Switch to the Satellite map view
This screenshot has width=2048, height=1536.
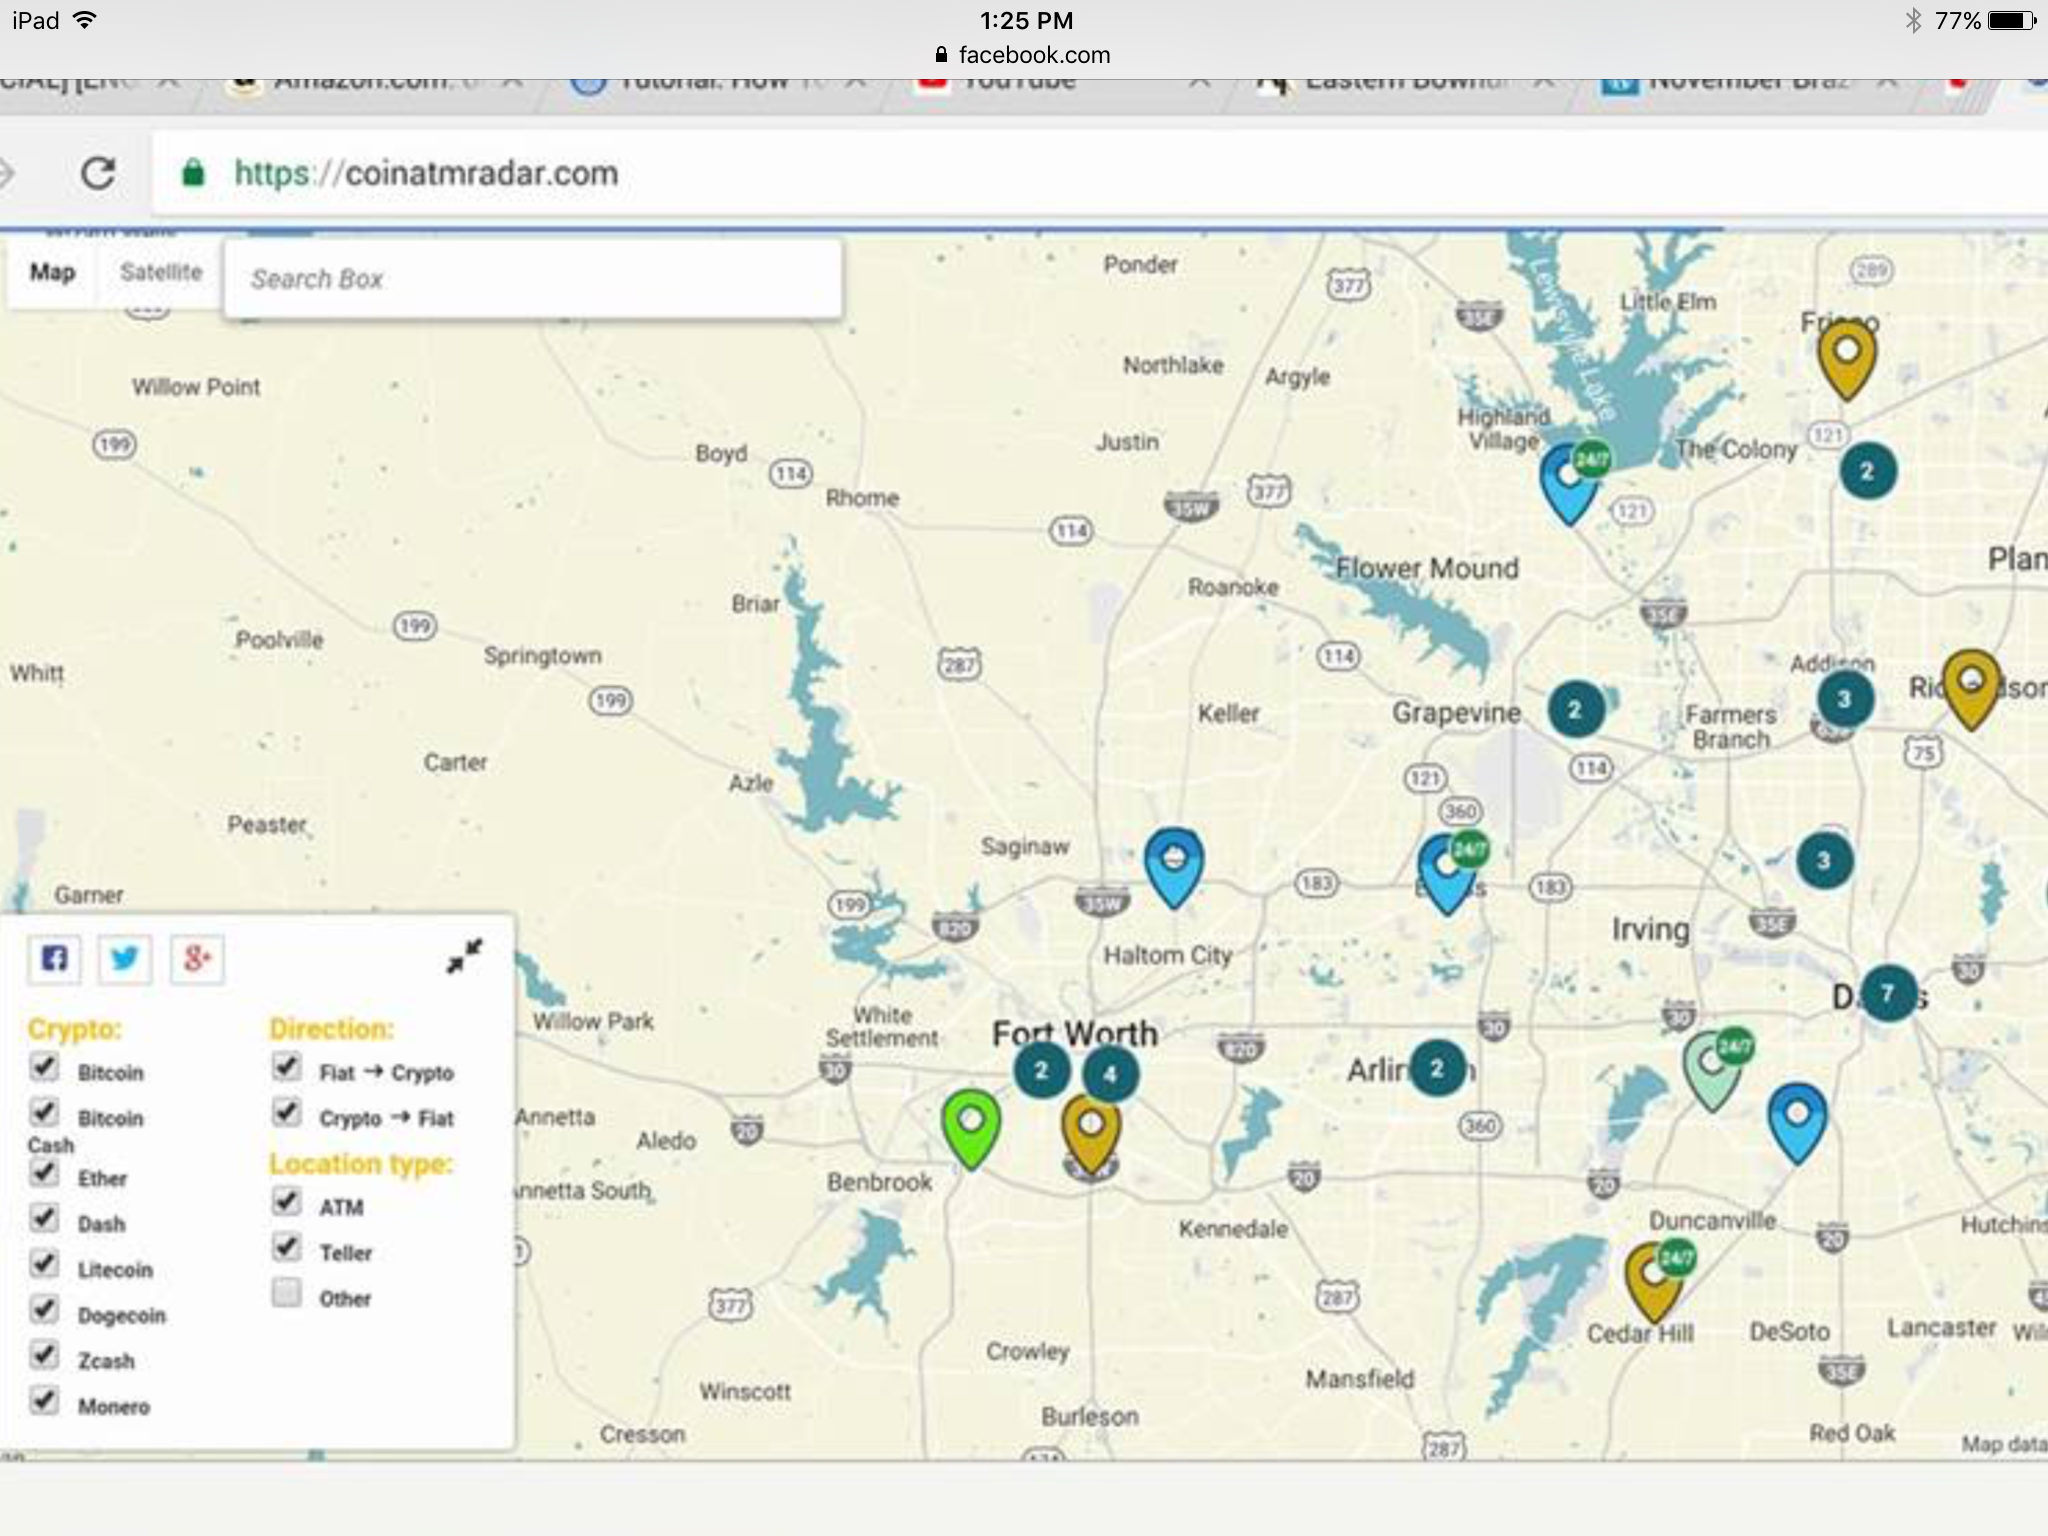160,272
